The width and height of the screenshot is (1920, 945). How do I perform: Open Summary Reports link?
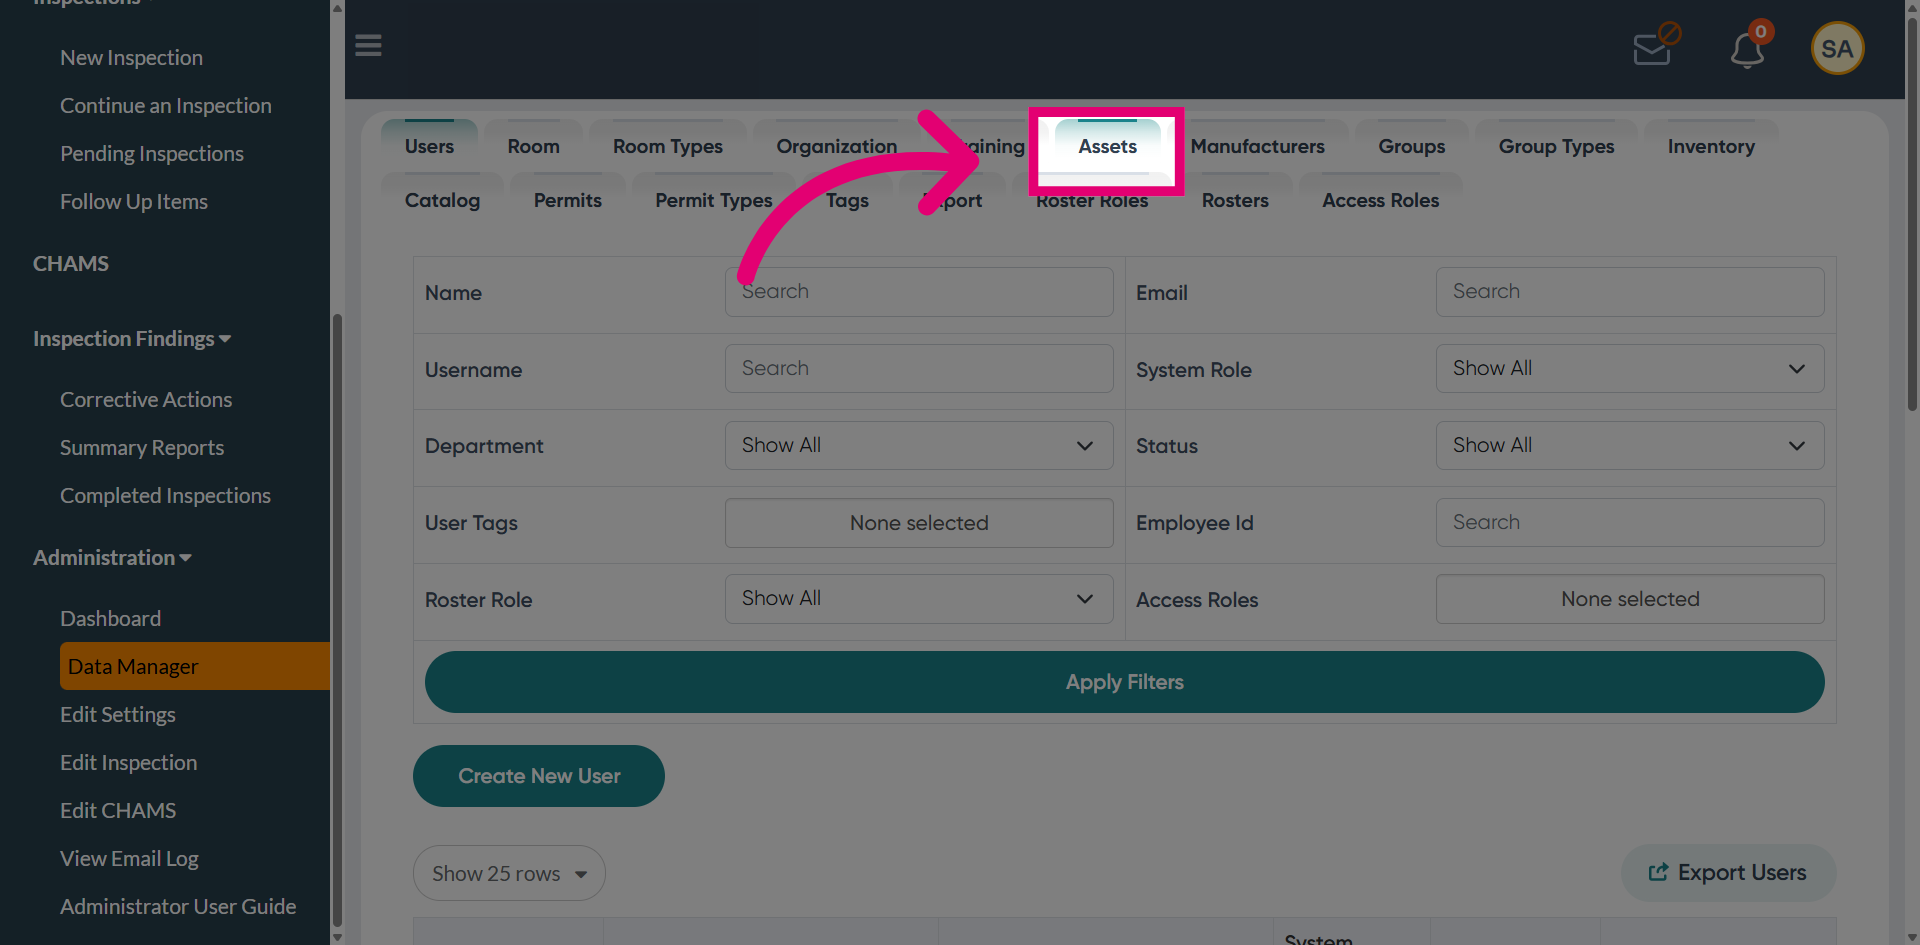click(x=142, y=448)
